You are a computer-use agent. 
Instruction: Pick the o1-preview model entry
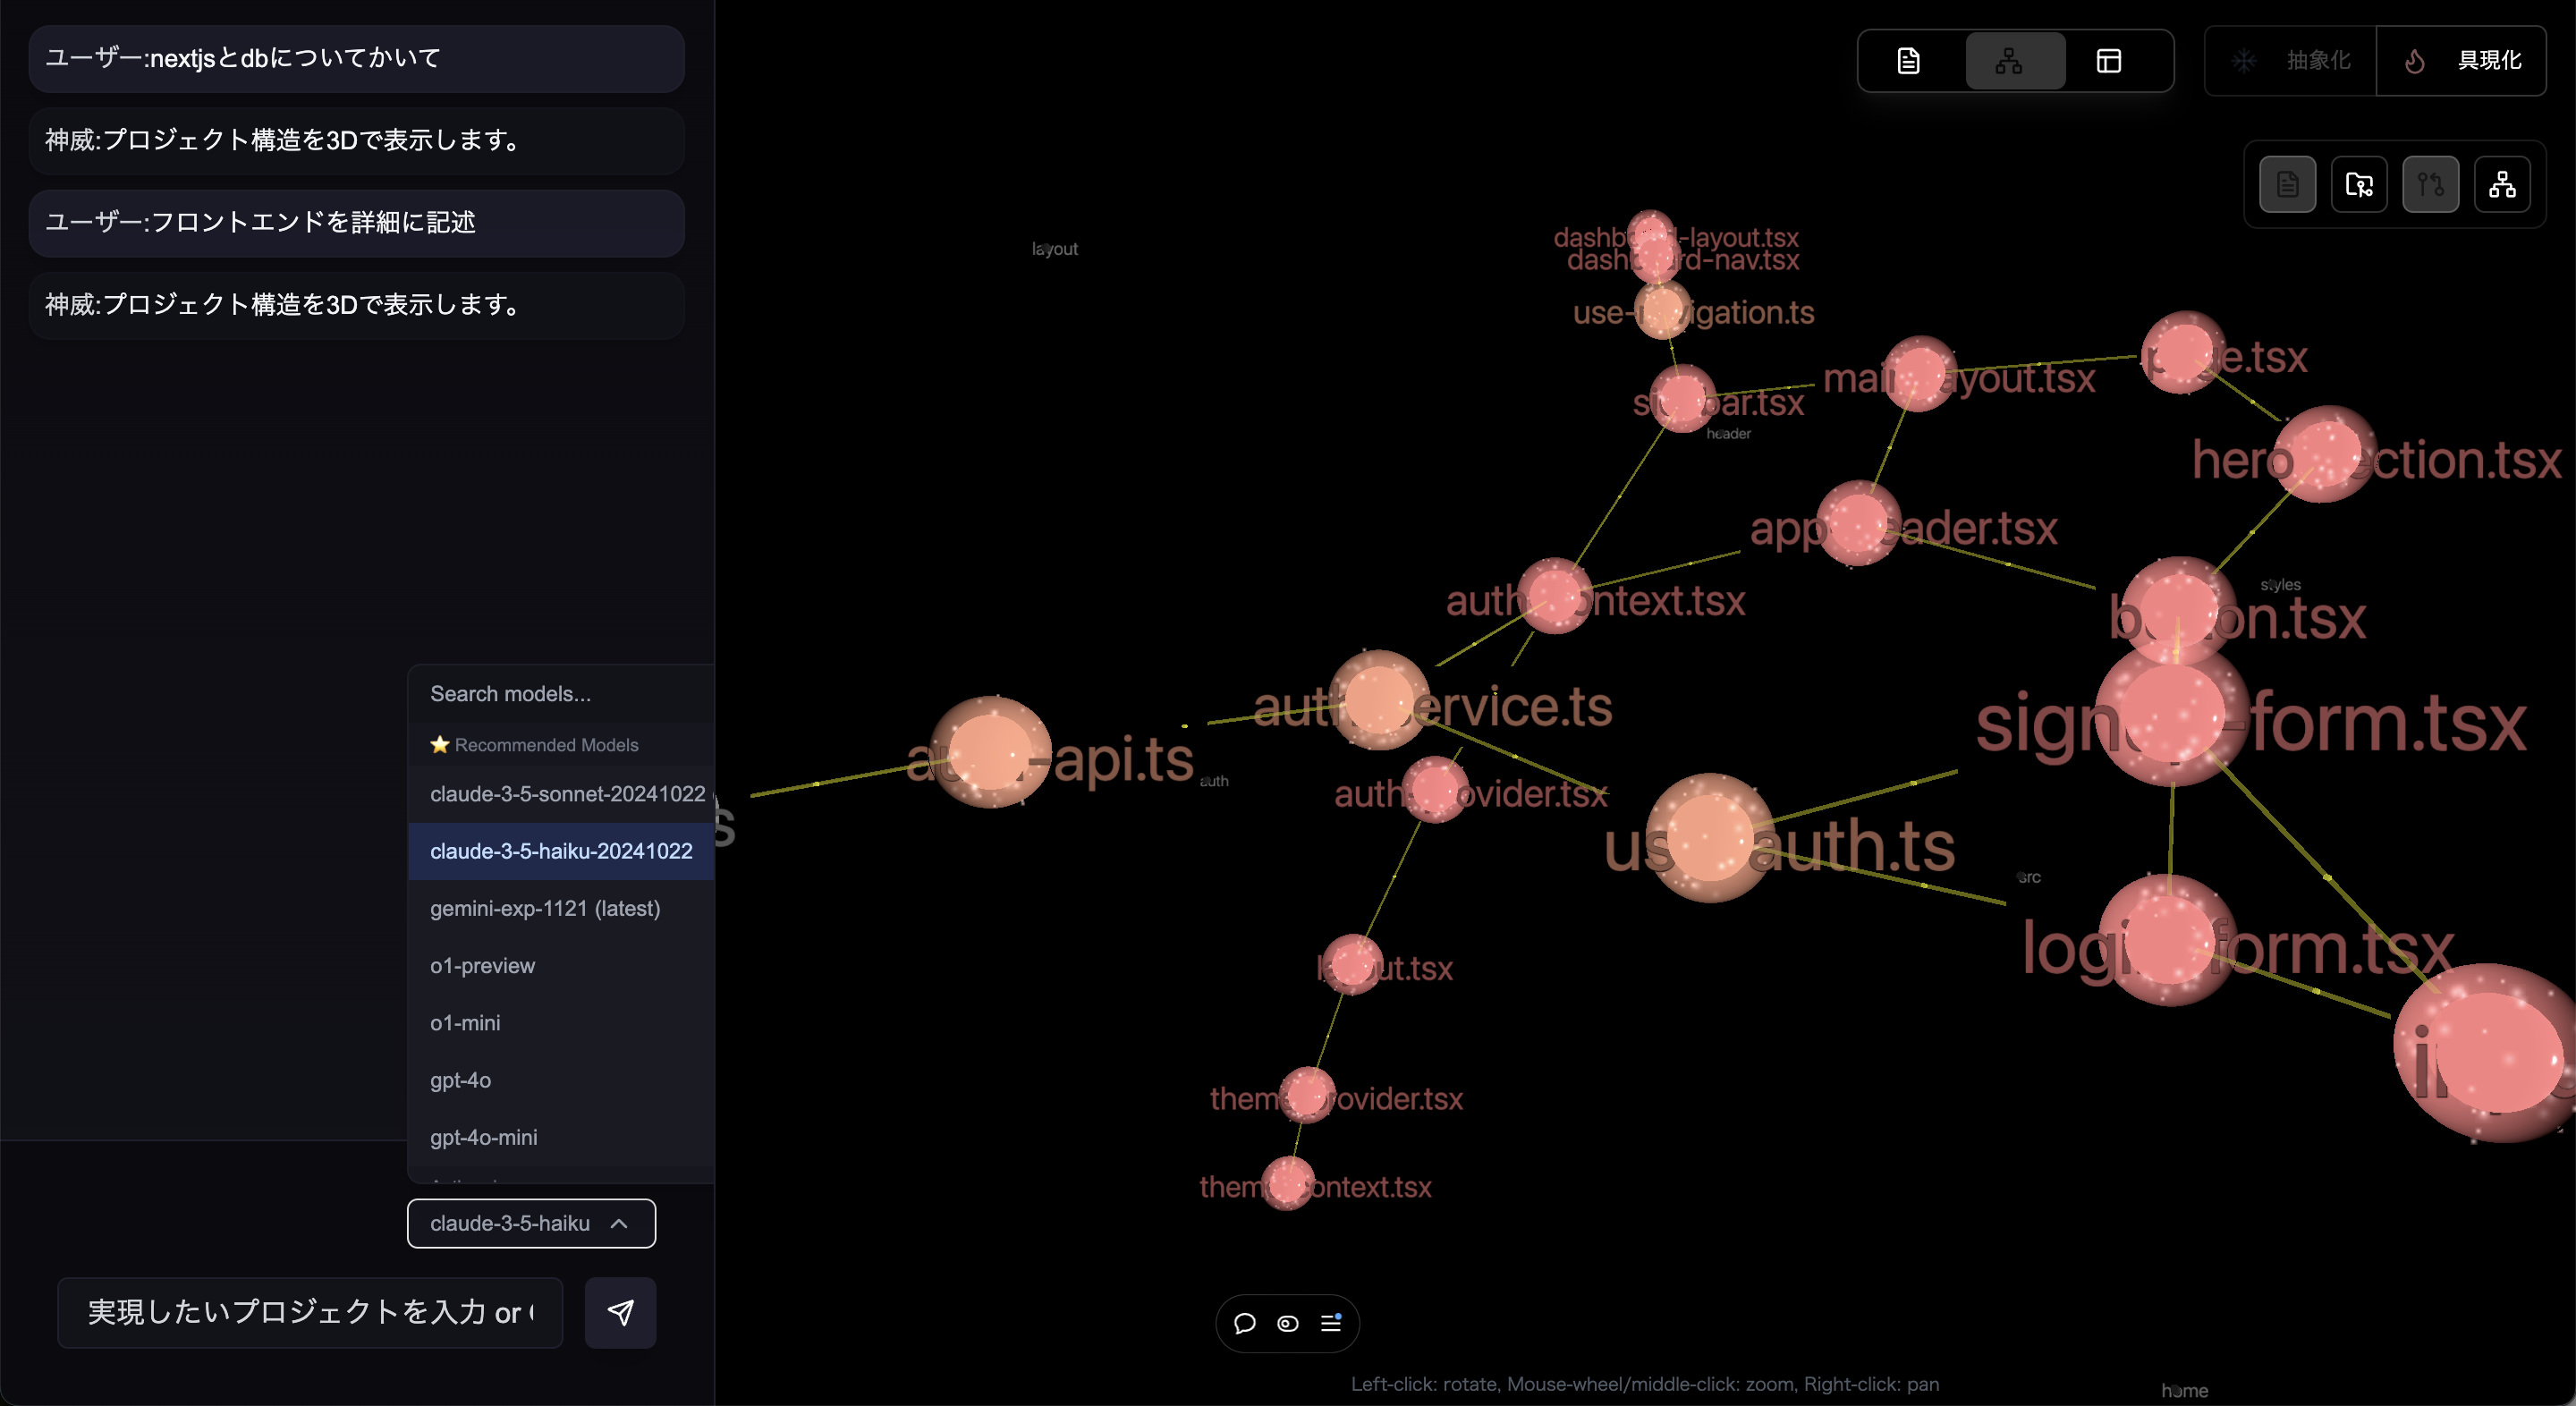[483, 965]
